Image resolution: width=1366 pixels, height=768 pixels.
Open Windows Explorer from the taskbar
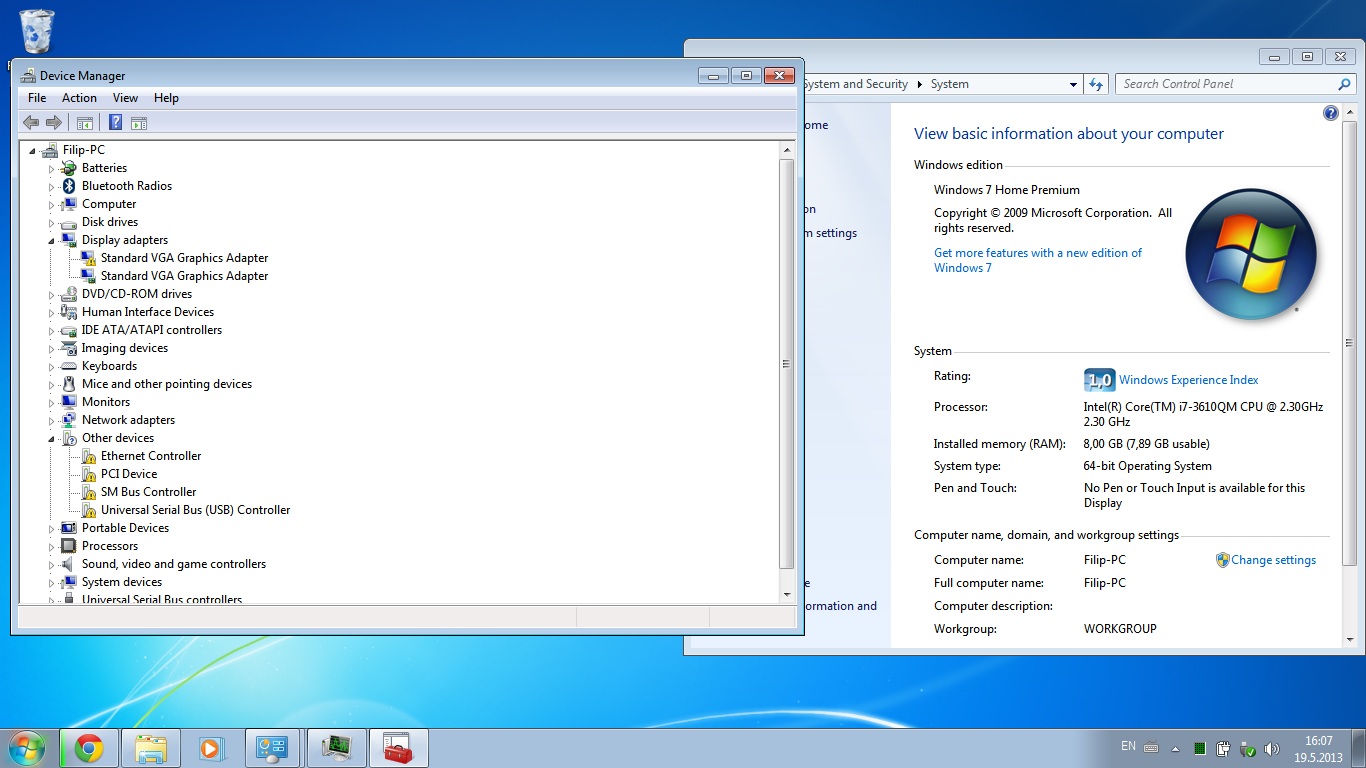coord(151,748)
